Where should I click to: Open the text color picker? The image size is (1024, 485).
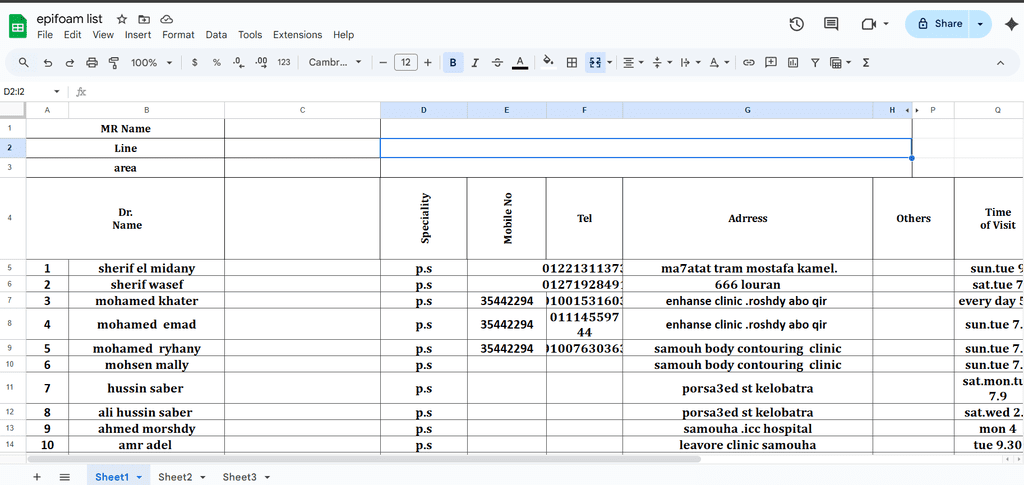pos(520,62)
